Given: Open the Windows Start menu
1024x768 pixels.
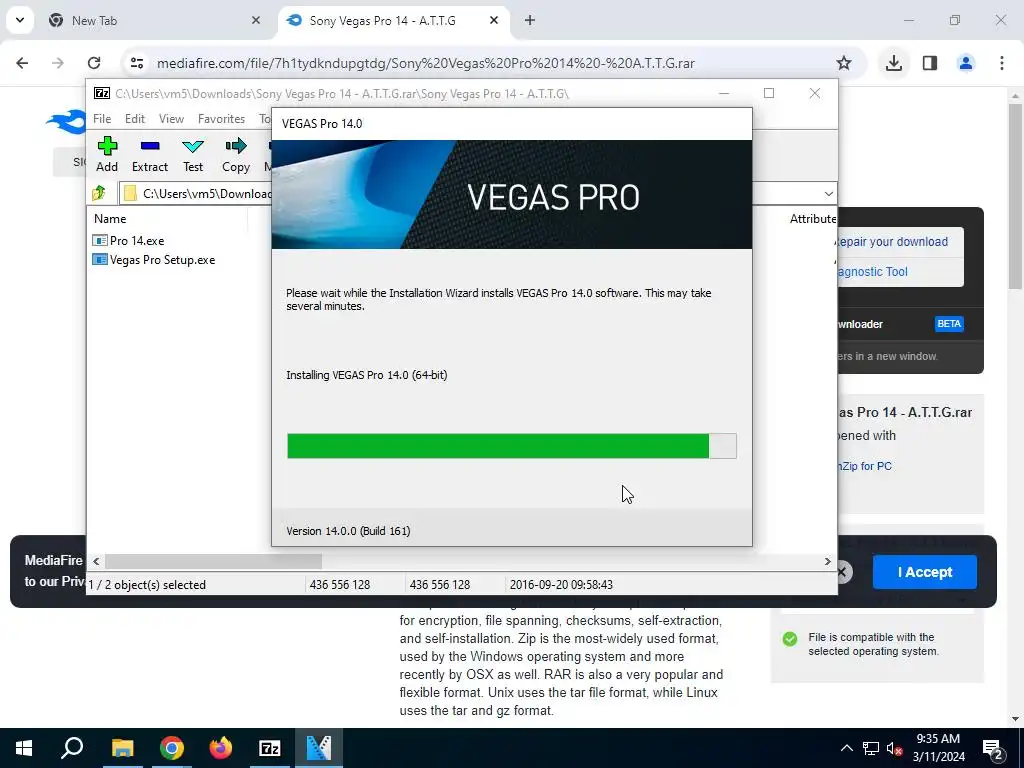Looking at the screenshot, I should (24, 748).
